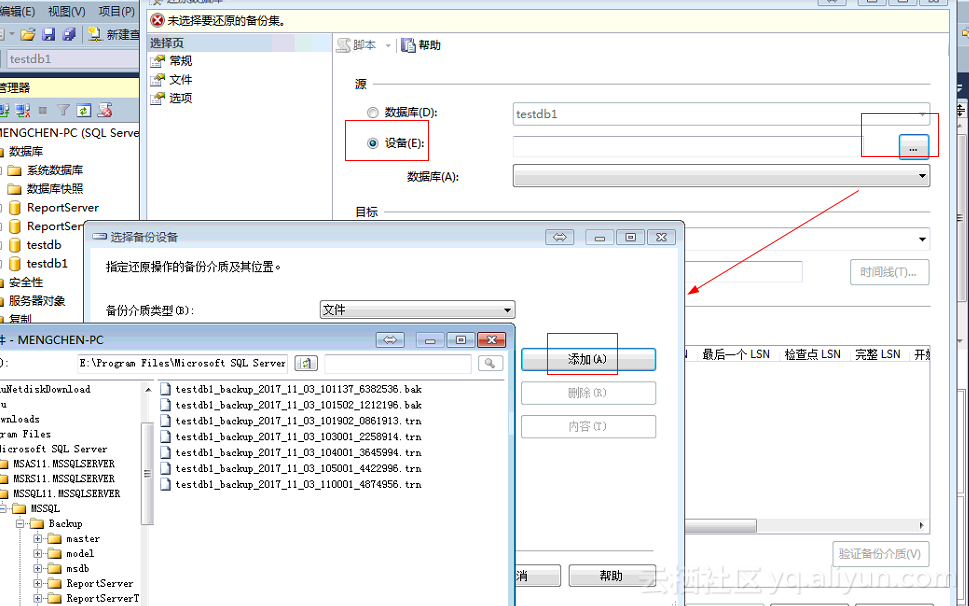
Task: Open the 数据库(A) dropdown
Action: 920,175
